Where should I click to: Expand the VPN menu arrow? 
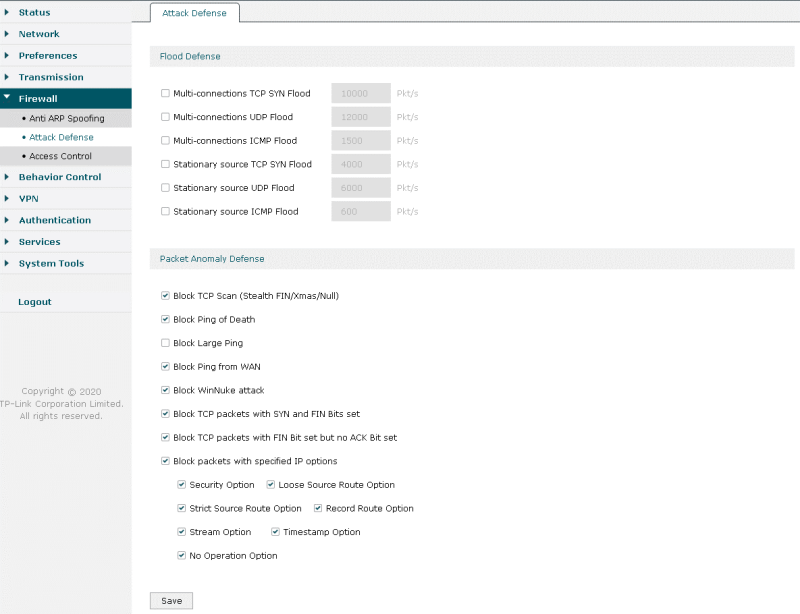pyautogui.click(x=7, y=199)
